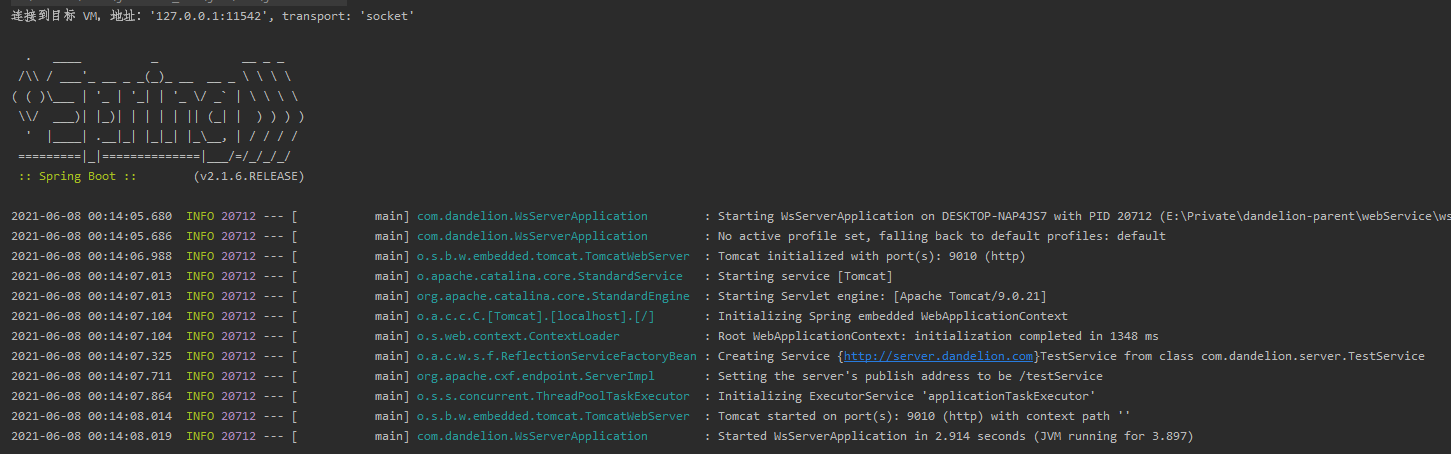Viewport: 1451px width, 454px height.
Task: Click the timestamp '2021-06-08 00:14:06.988'
Action: pos(91,256)
